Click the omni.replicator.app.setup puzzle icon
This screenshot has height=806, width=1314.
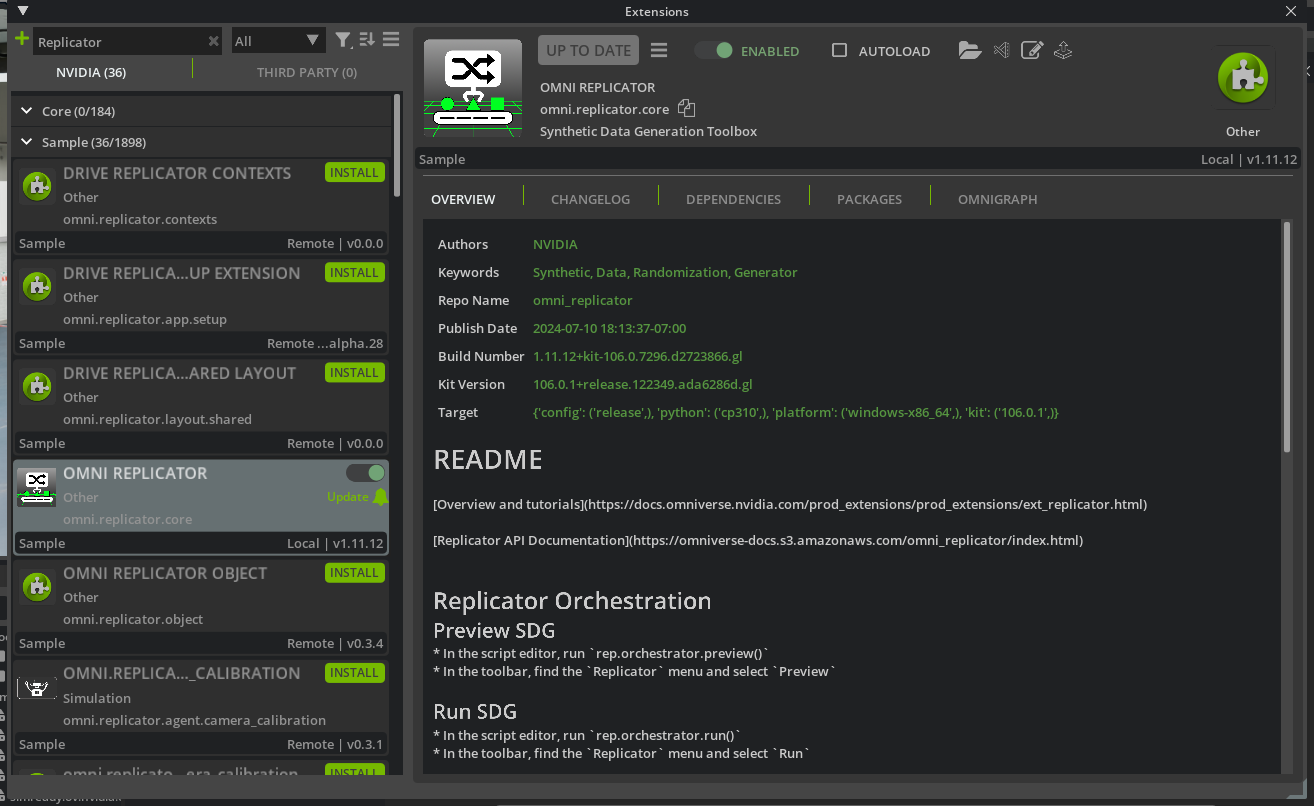click(37, 286)
